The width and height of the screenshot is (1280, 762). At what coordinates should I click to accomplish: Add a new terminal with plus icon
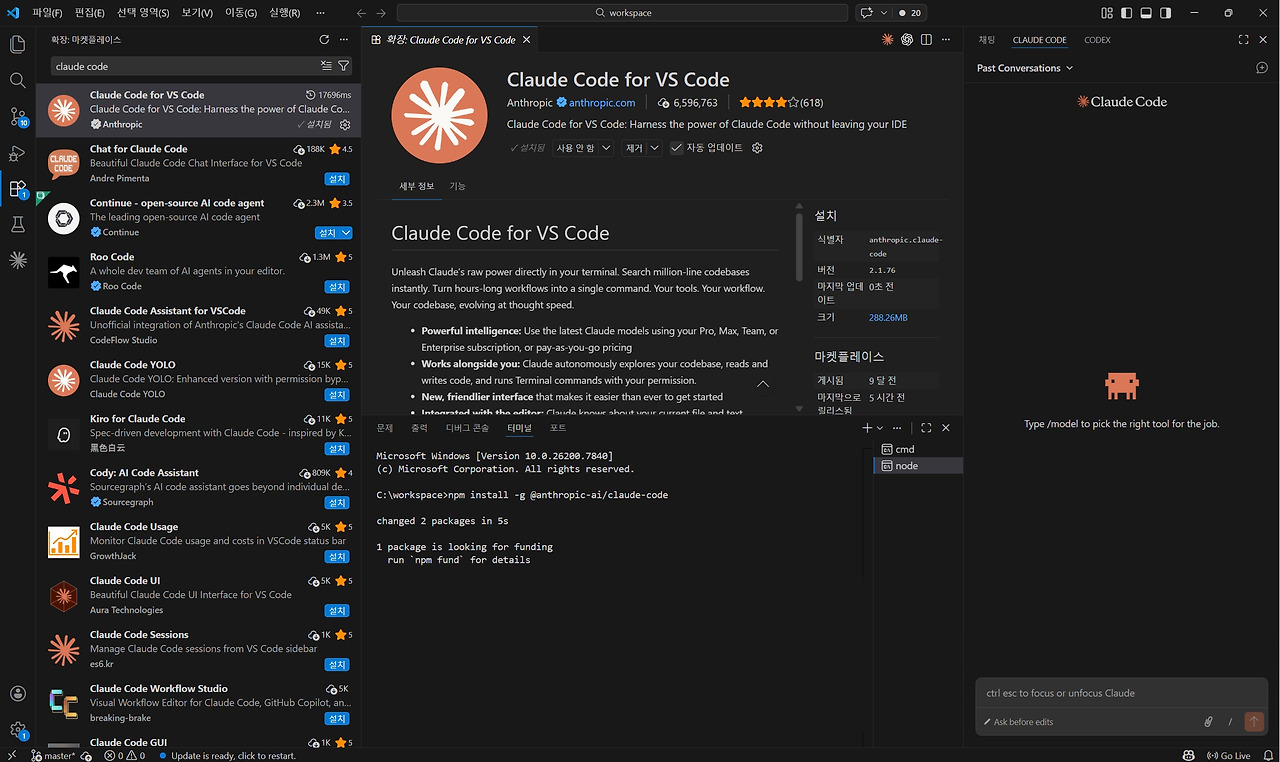[x=867, y=428]
